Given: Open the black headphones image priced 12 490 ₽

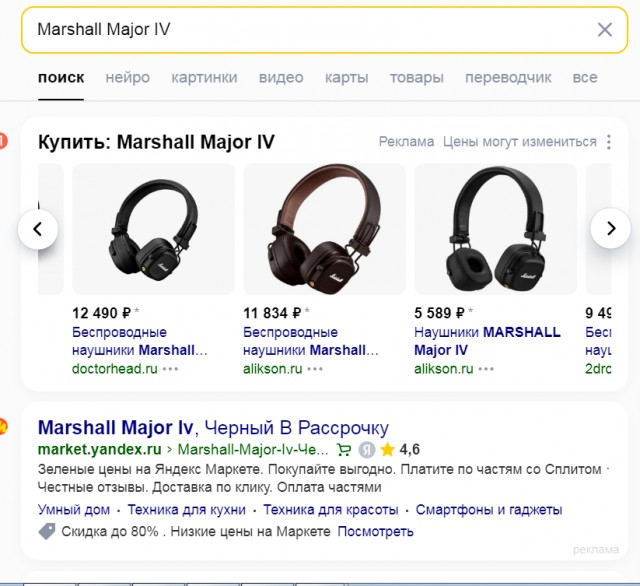Looking at the screenshot, I should pyautogui.click(x=153, y=229).
